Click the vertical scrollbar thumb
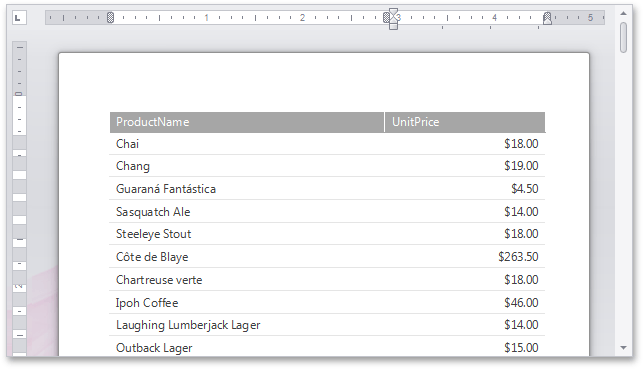Viewport: 643px width, 369px height. [x=623, y=37]
